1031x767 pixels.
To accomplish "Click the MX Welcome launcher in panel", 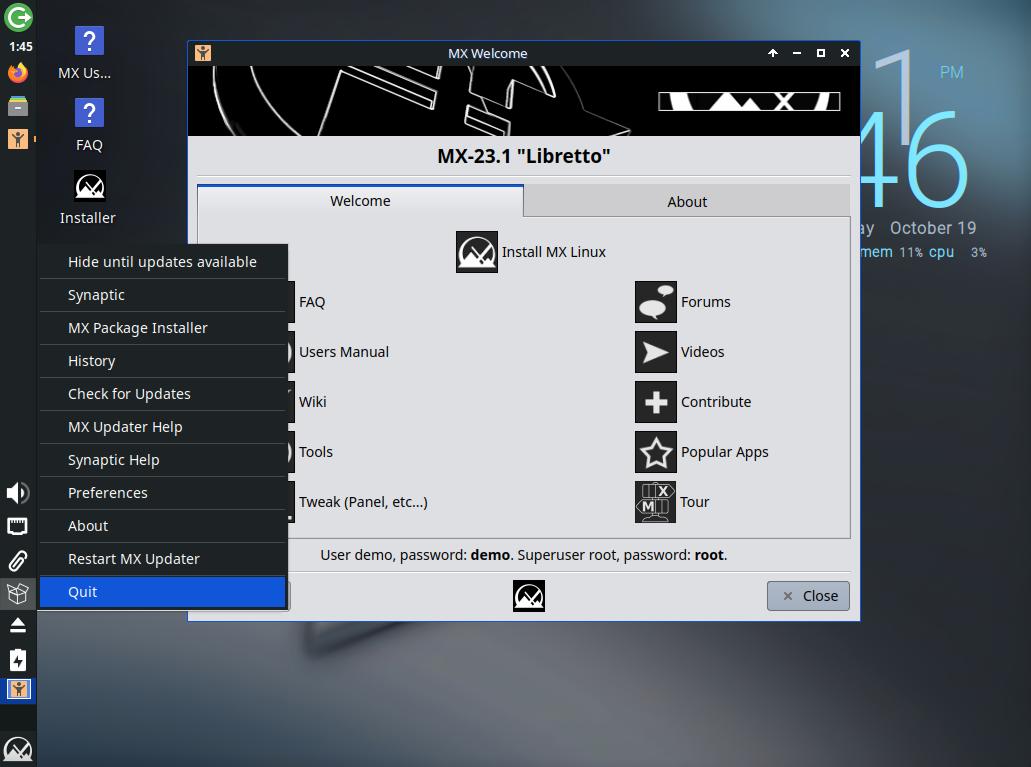I will coord(18,139).
